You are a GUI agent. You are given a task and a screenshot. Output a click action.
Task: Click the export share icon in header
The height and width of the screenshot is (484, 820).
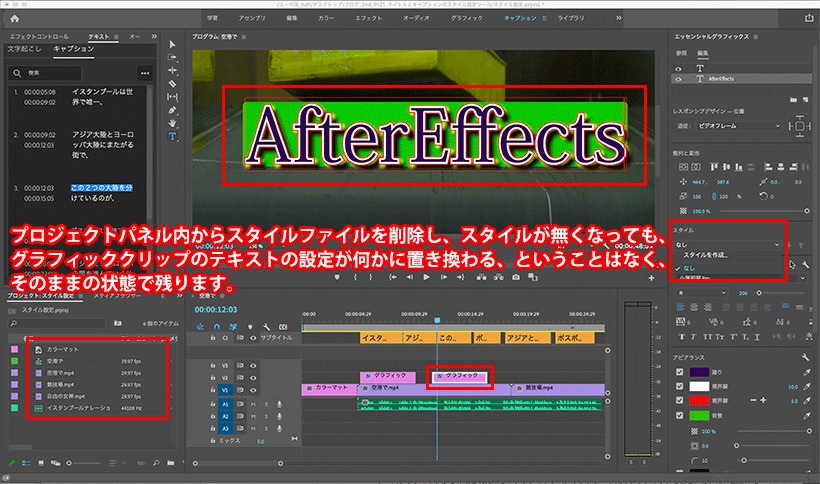[808, 18]
